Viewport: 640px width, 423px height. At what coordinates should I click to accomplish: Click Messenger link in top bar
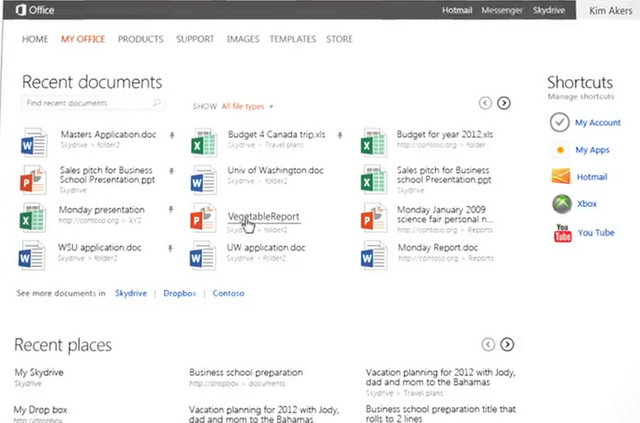pyautogui.click(x=502, y=10)
